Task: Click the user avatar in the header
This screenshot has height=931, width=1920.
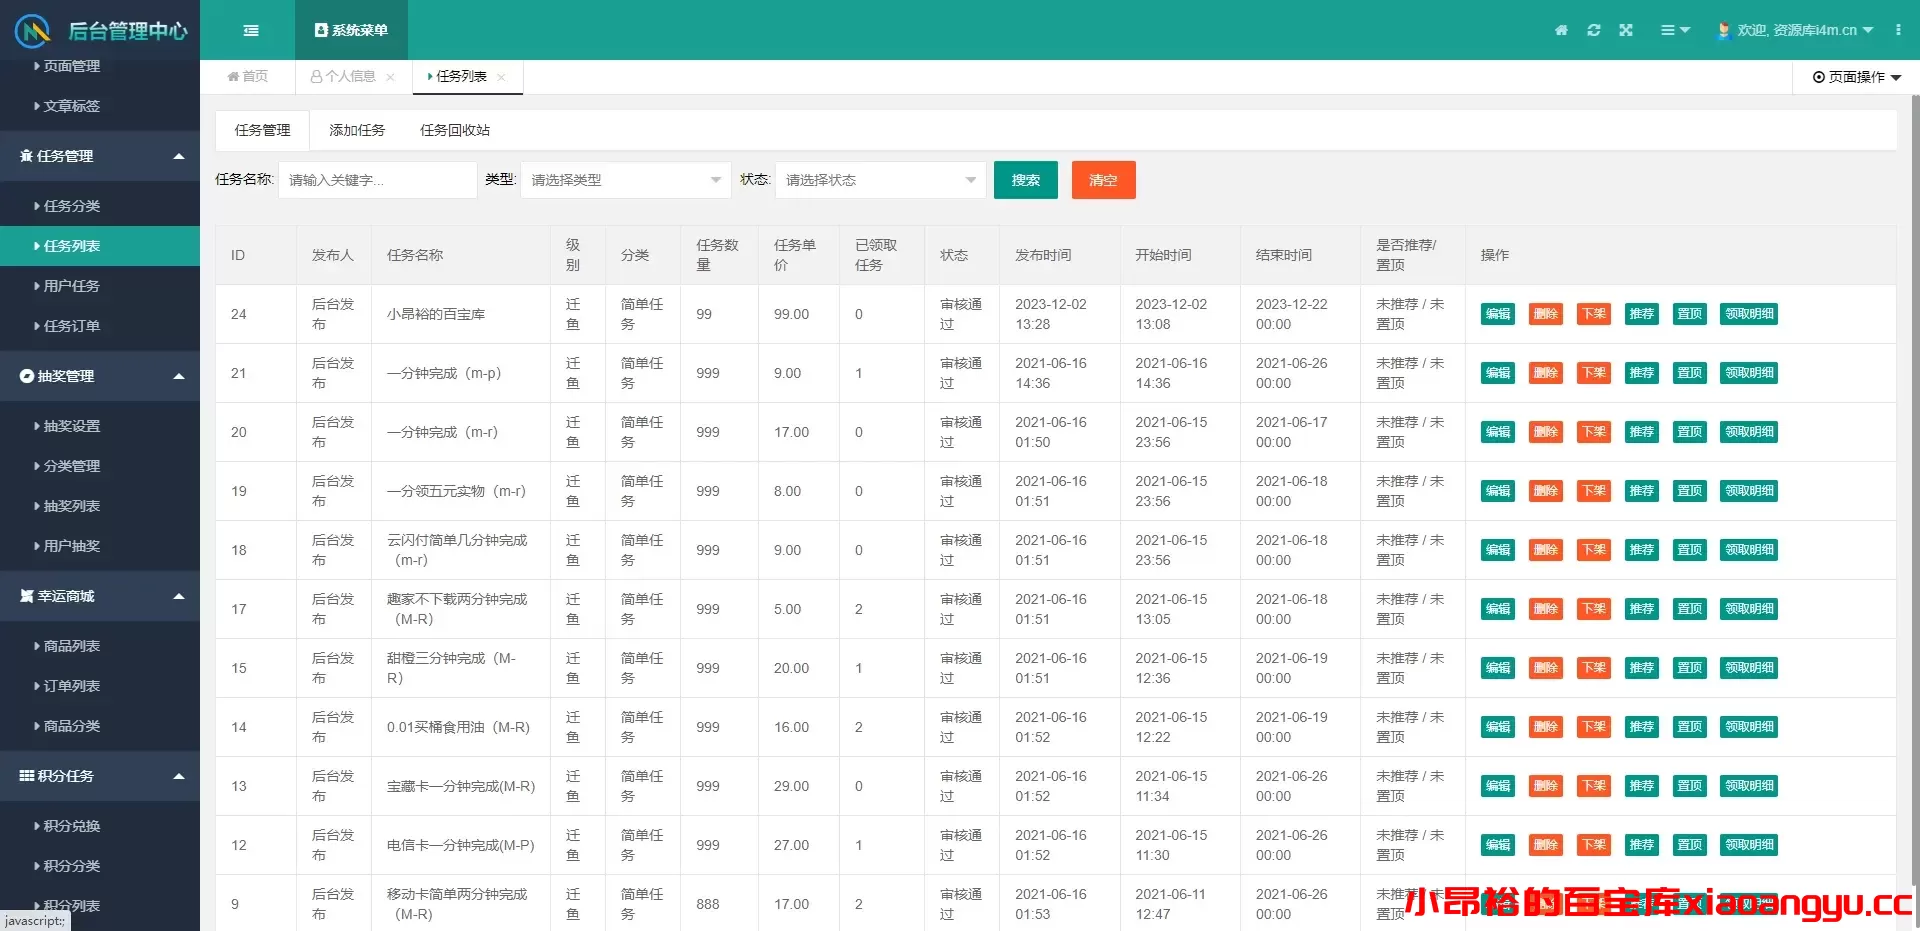Action: [x=1723, y=30]
